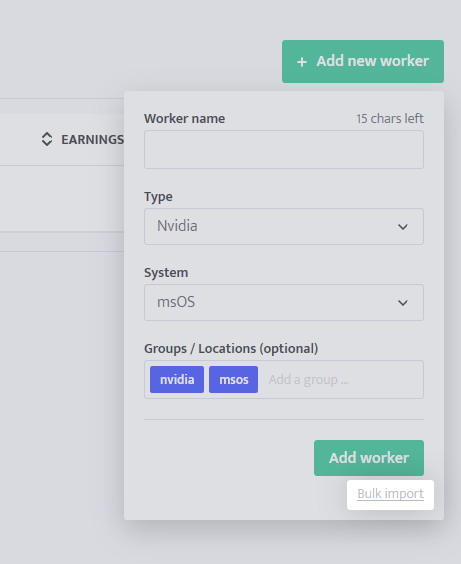Click the Type field label
Image resolution: width=461 pixels, height=564 pixels.
click(158, 197)
